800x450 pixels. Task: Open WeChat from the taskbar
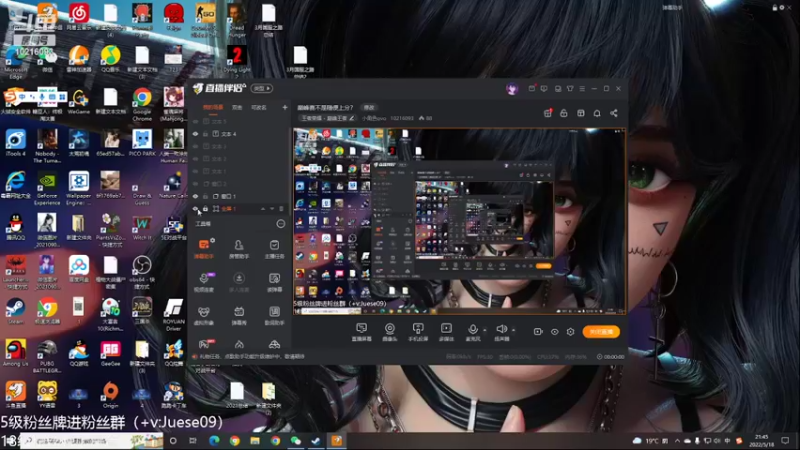[295, 440]
